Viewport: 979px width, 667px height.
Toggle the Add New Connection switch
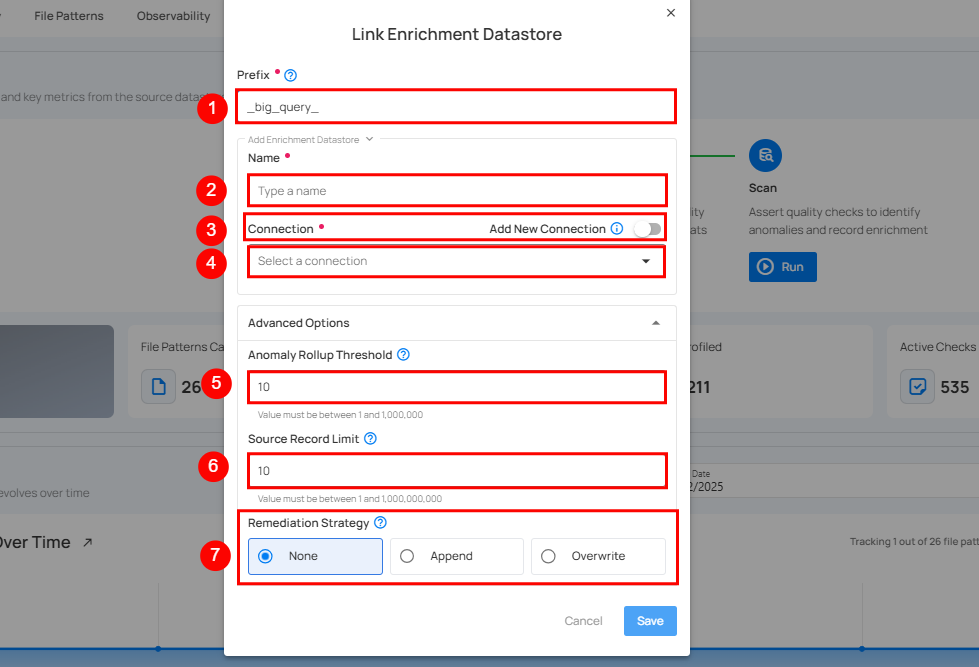click(647, 229)
